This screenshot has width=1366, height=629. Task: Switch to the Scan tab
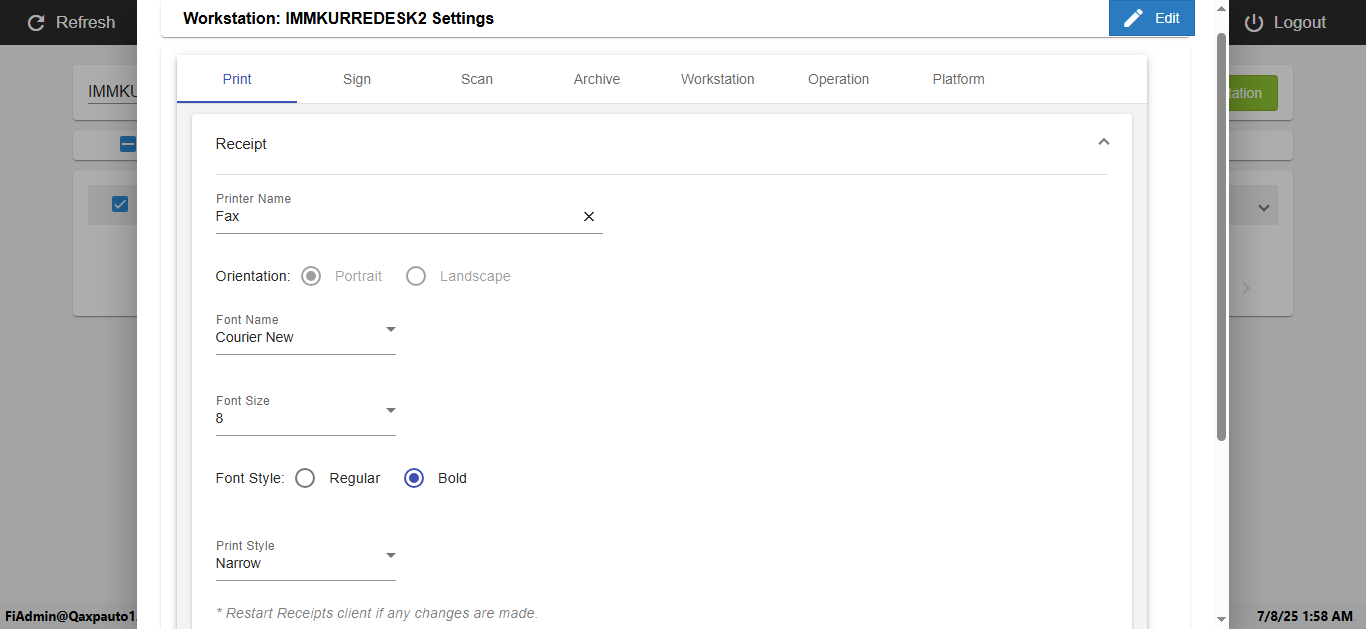point(477,79)
